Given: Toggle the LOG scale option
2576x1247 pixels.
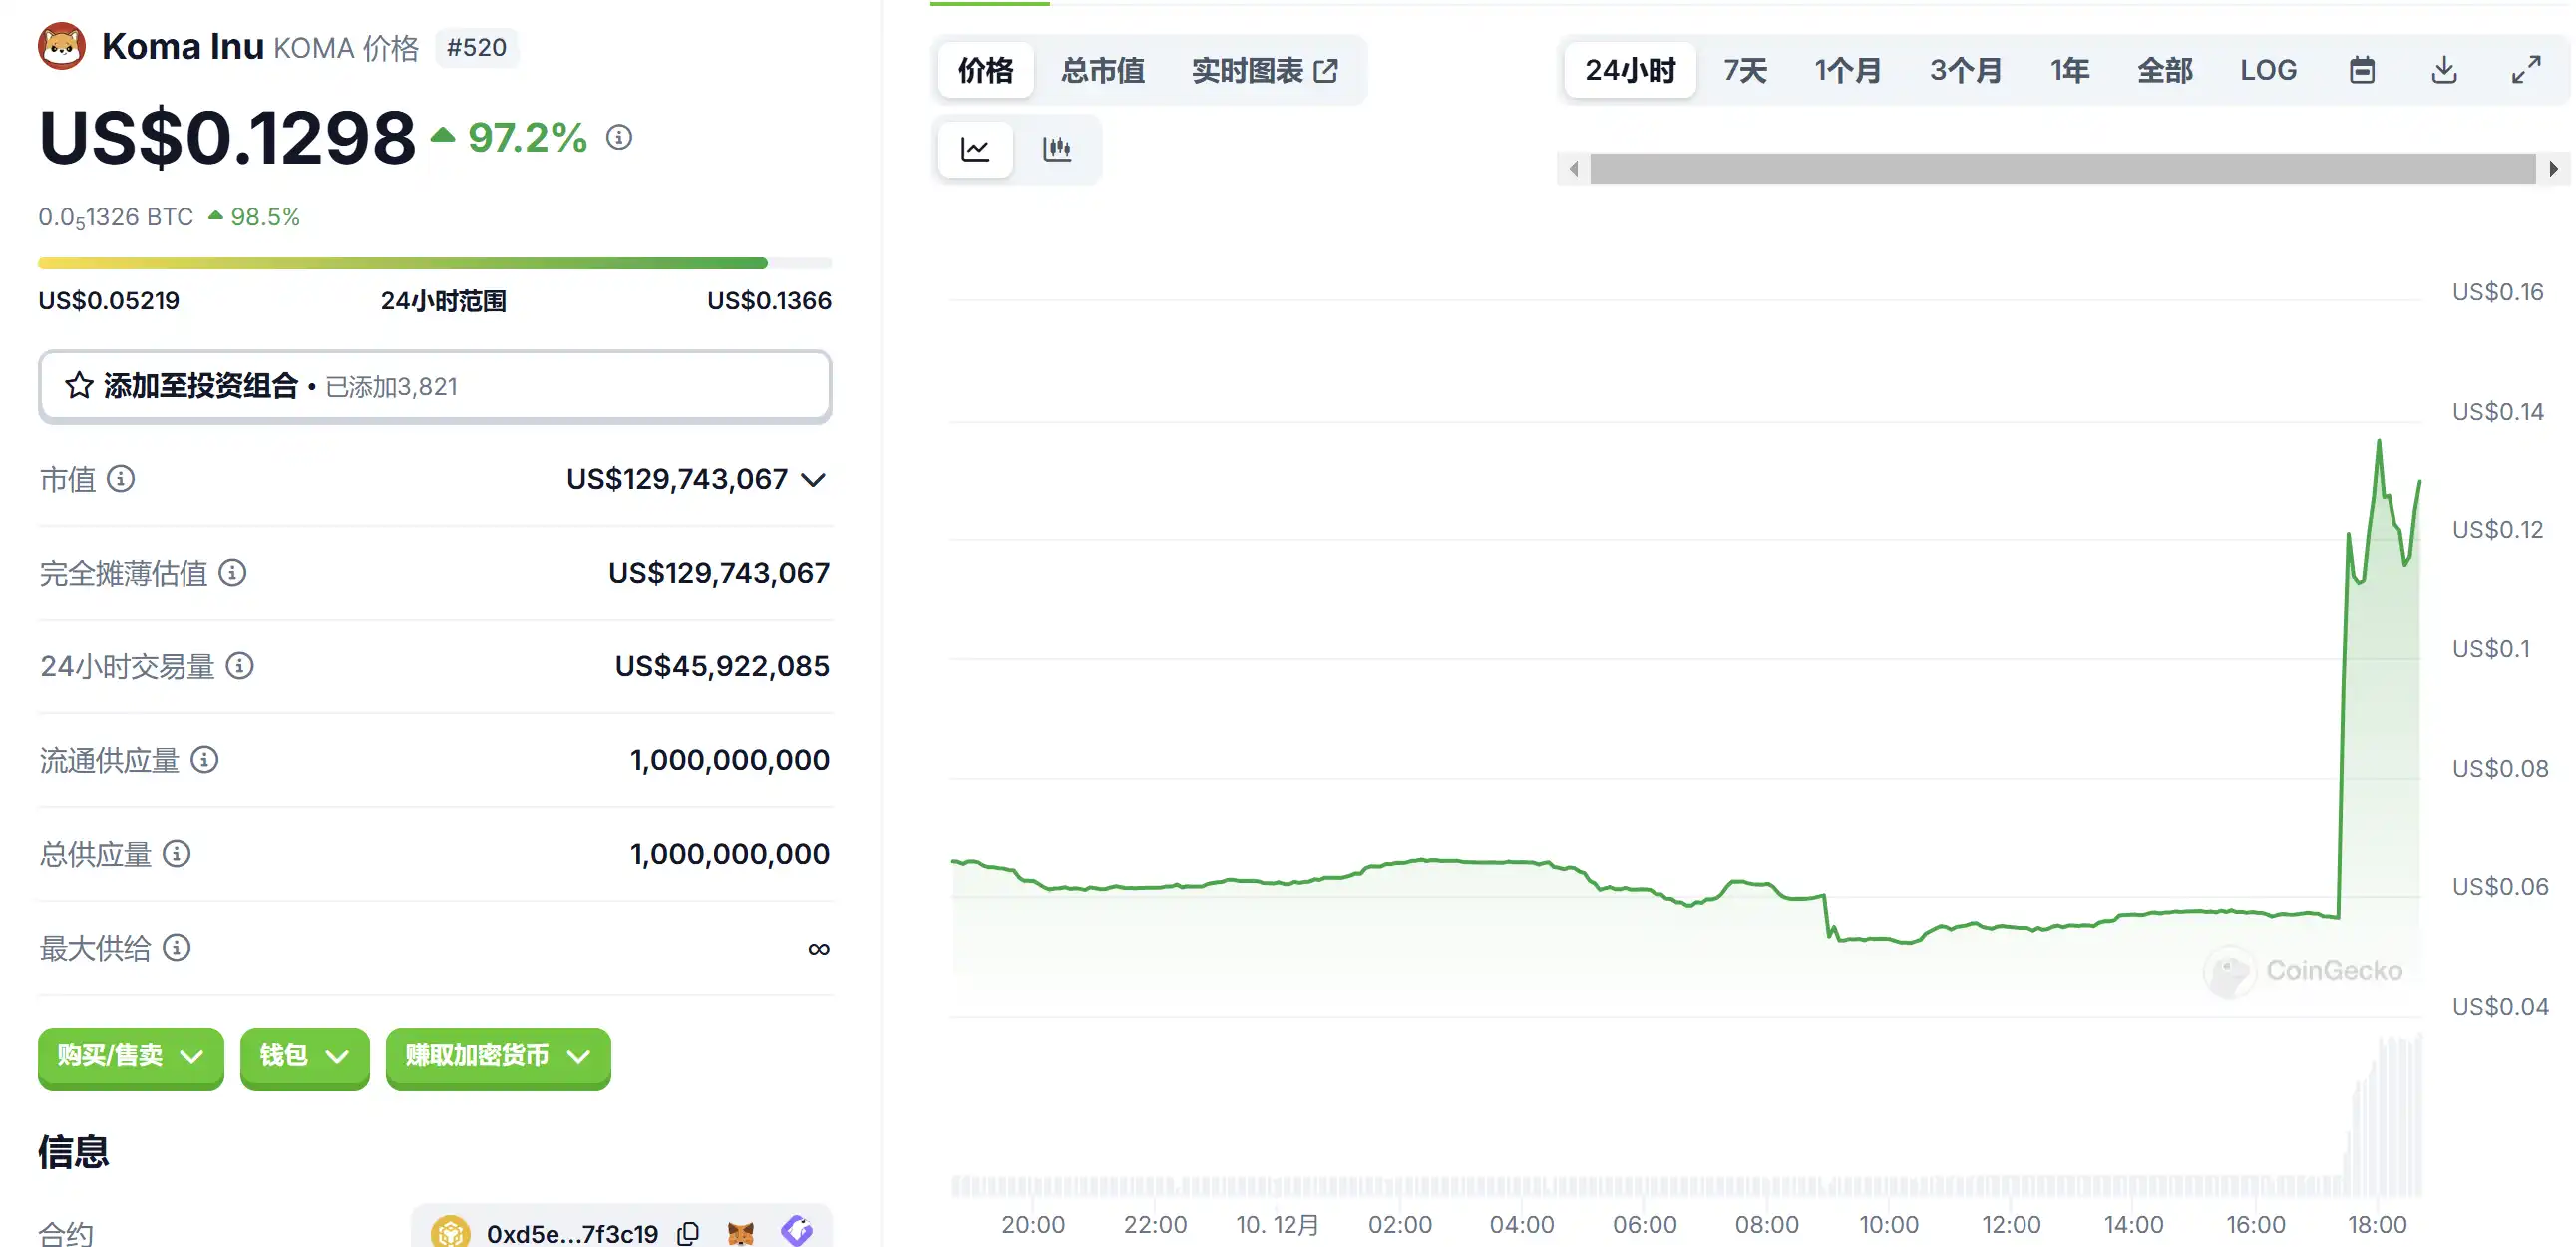Looking at the screenshot, I should [2267, 70].
